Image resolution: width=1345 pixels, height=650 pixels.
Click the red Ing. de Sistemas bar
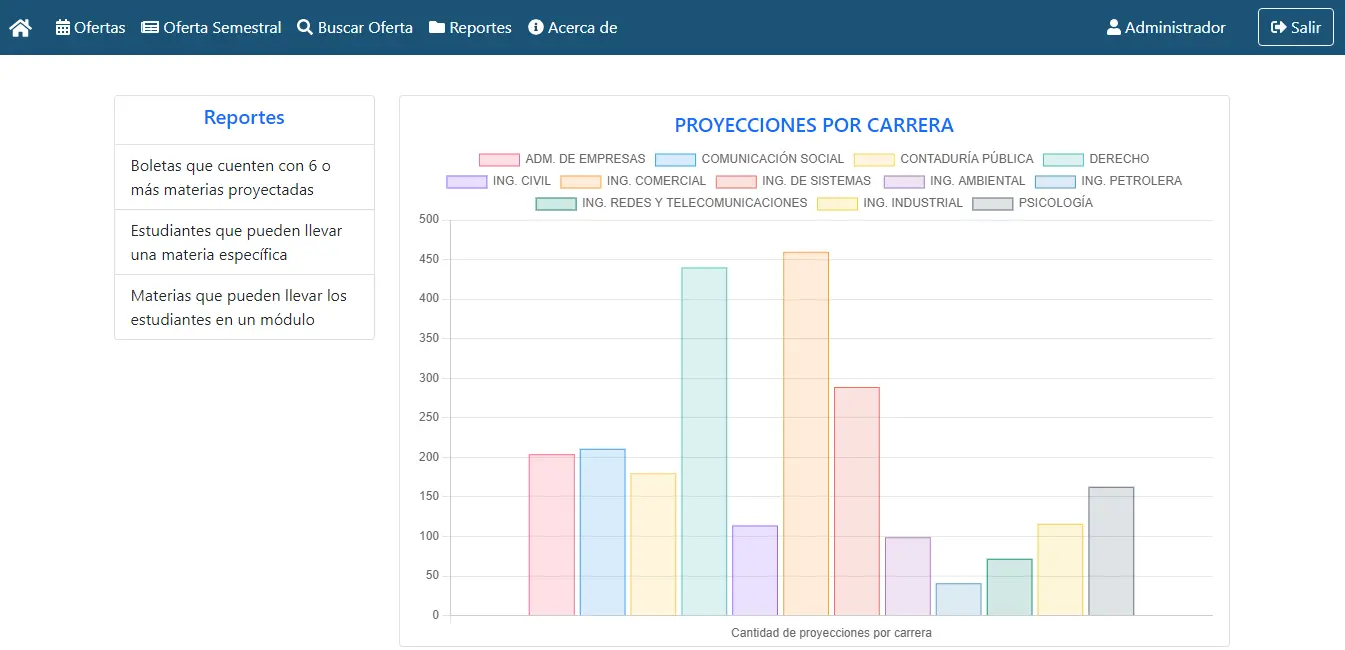tap(857, 501)
